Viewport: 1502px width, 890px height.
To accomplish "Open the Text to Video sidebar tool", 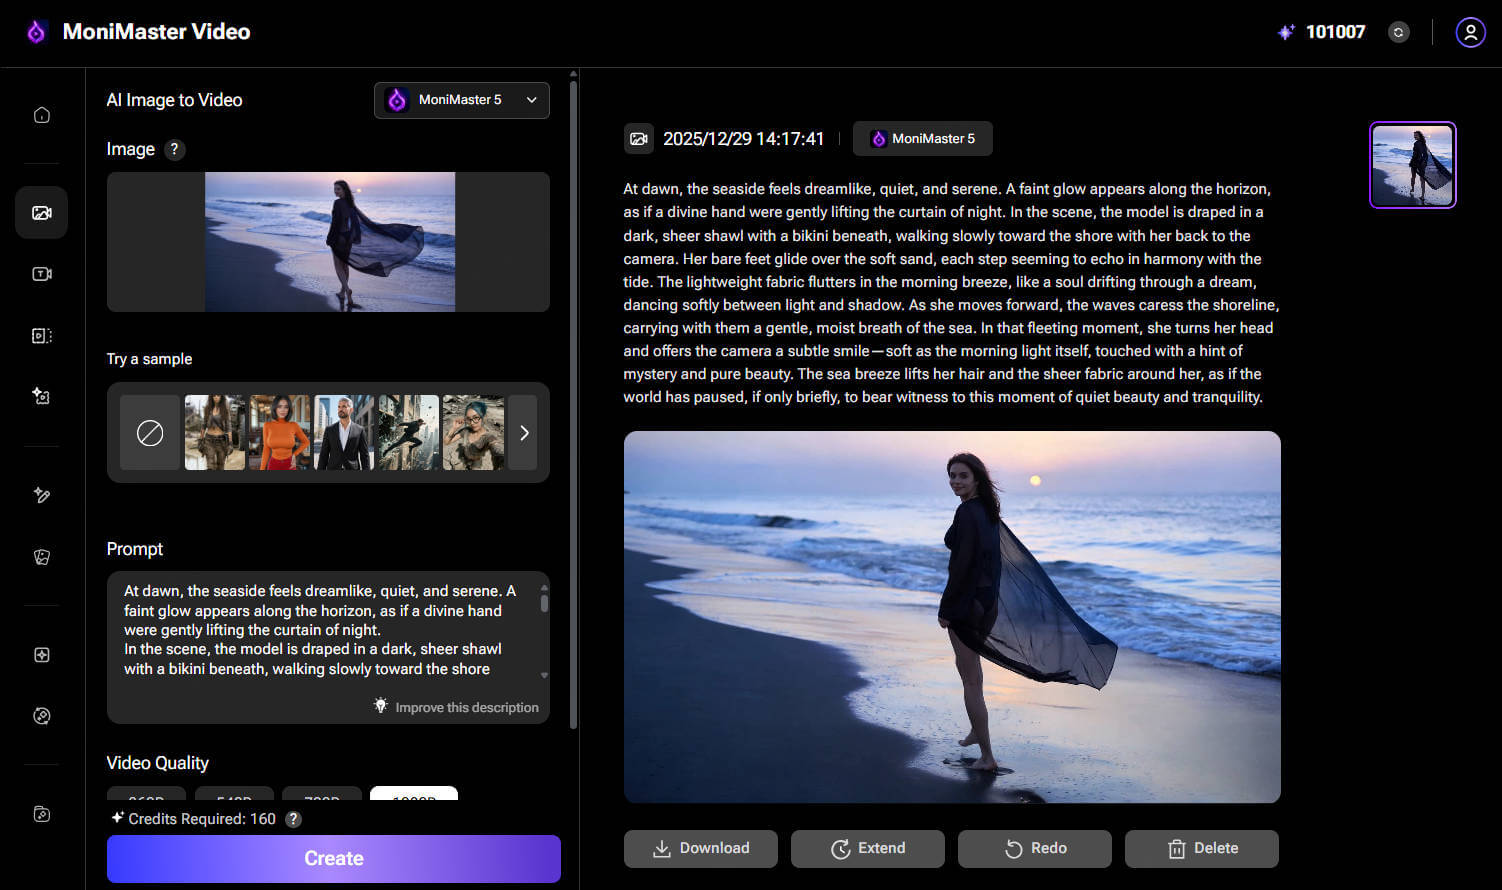I will click(x=42, y=274).
